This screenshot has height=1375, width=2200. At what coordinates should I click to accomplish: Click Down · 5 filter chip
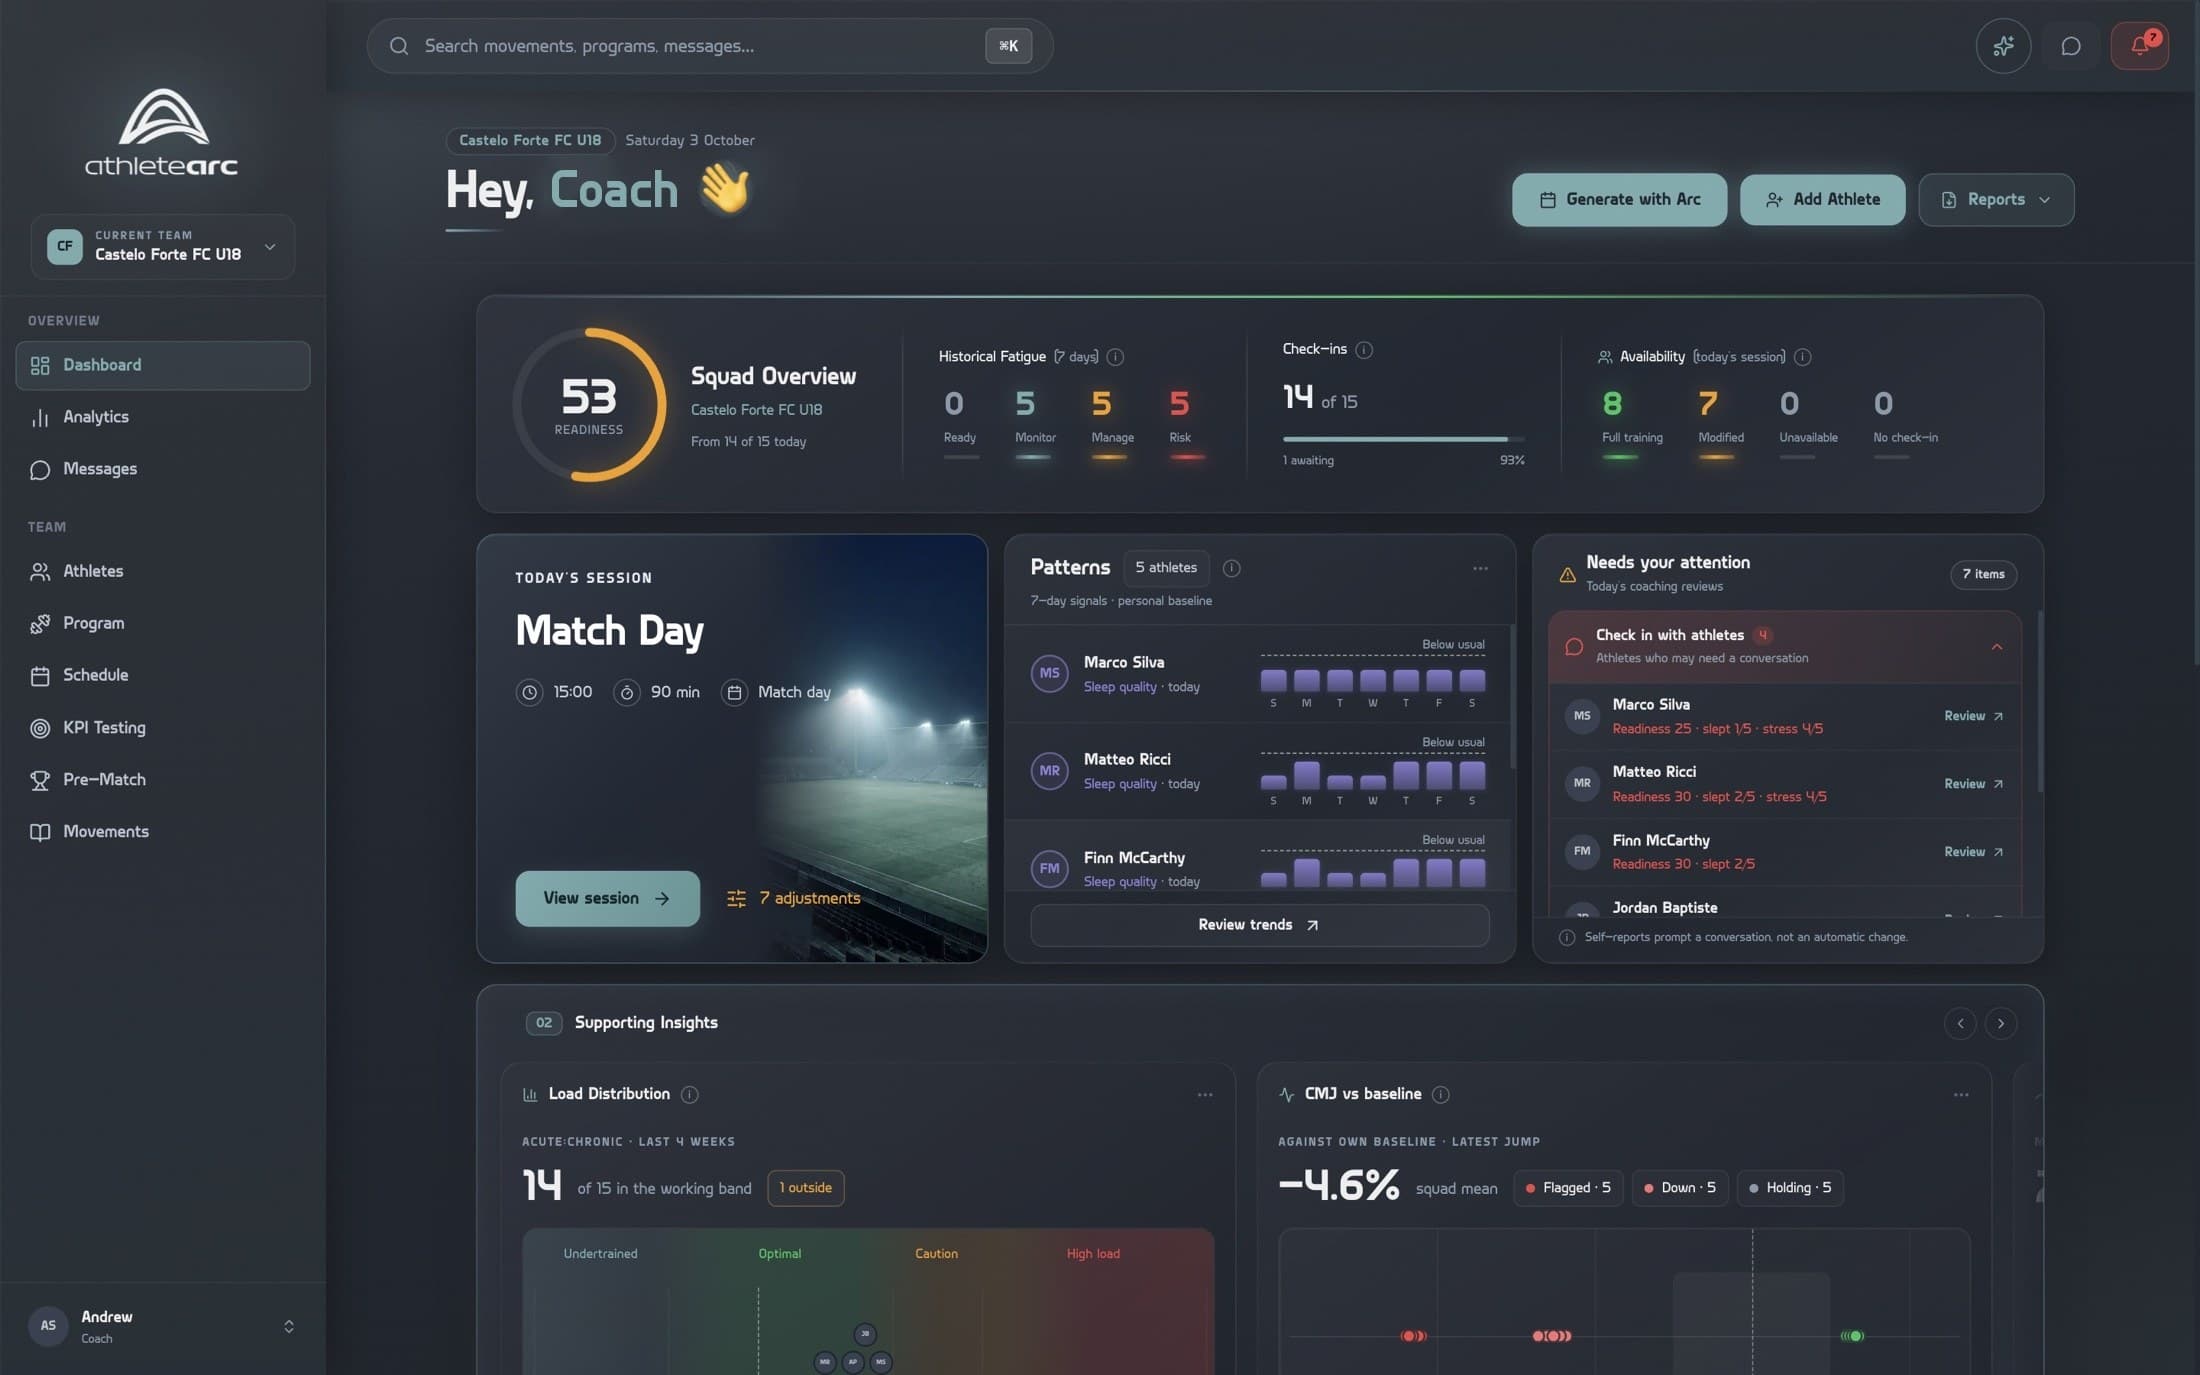[x=1680, y=1188]
